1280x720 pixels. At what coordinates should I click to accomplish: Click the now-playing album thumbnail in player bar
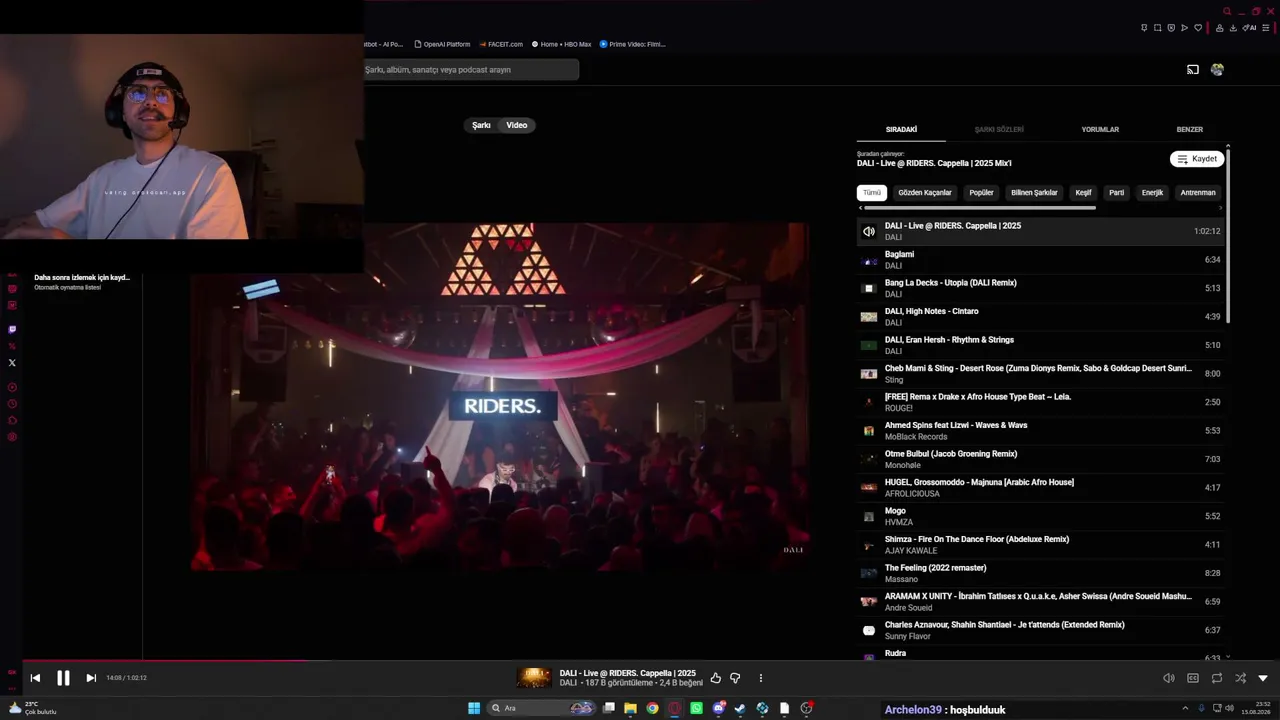coord(534,678)
